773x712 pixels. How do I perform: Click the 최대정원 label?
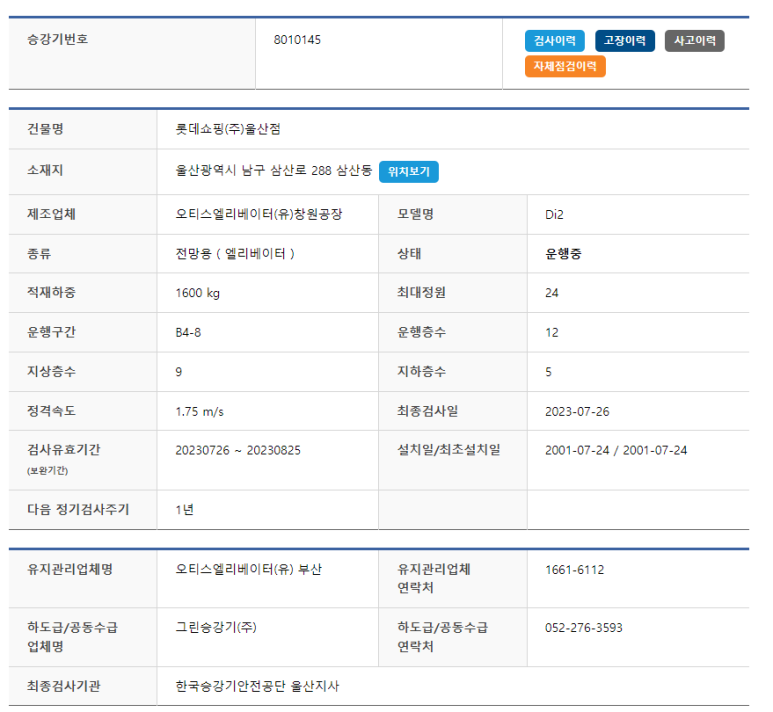coord(421,292)
